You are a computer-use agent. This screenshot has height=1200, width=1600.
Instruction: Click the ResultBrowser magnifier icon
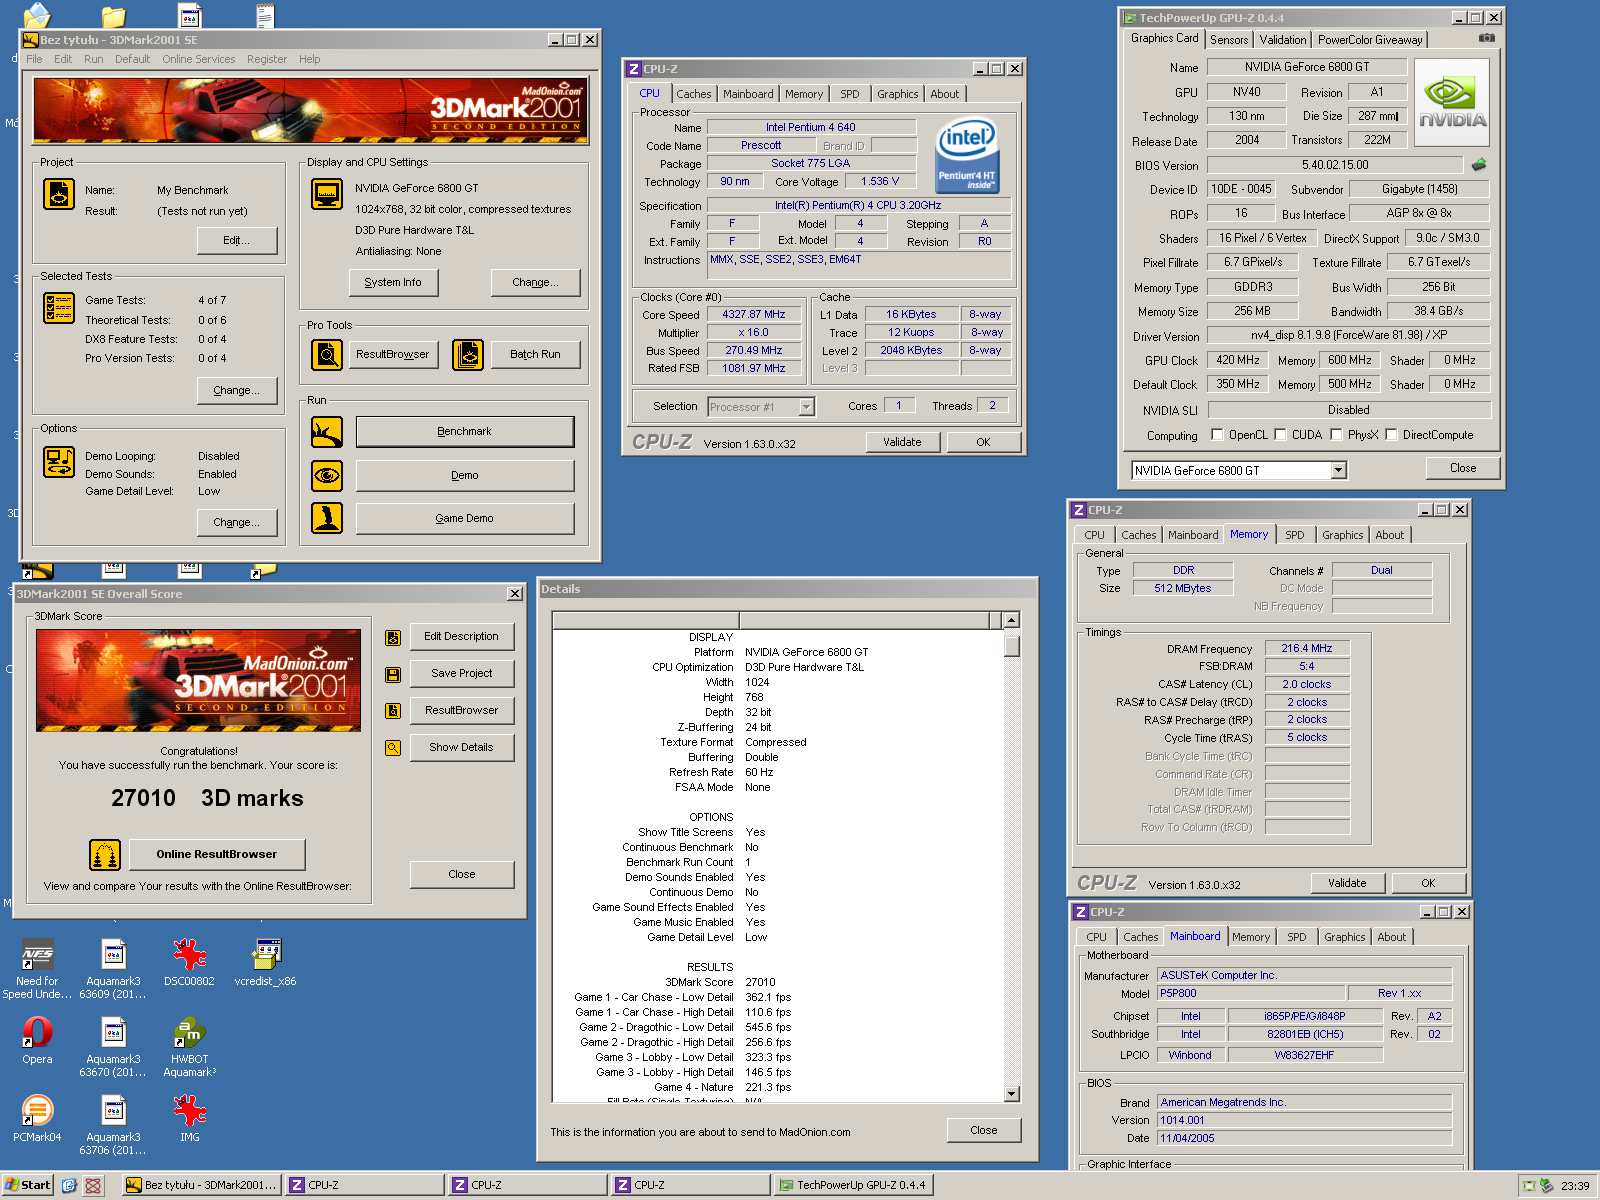pyautogui.click(x=327, y=354)
